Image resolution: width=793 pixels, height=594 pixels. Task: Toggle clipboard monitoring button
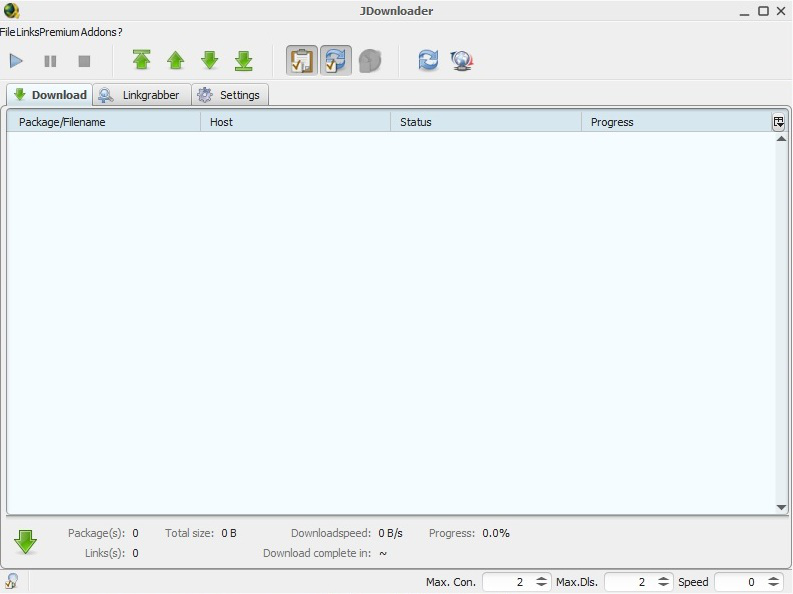[x=302, y=61]
